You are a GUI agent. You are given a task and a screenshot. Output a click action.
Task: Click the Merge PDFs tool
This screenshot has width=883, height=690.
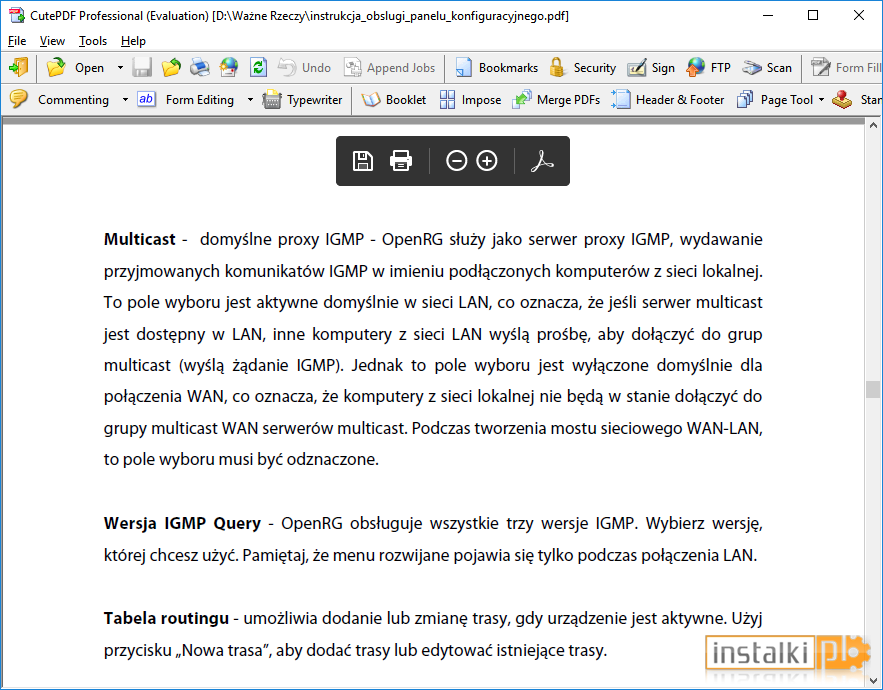pyautogui.click(x=555, y=100)
